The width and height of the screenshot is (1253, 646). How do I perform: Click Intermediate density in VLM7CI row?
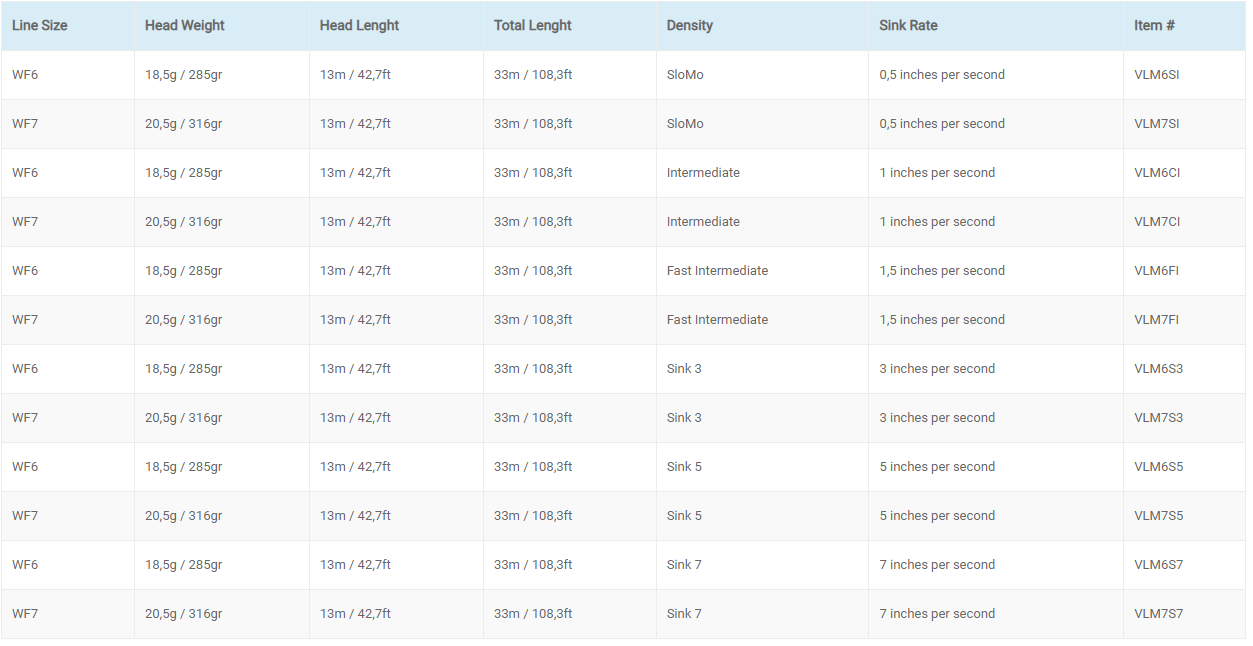click(703, 222)
